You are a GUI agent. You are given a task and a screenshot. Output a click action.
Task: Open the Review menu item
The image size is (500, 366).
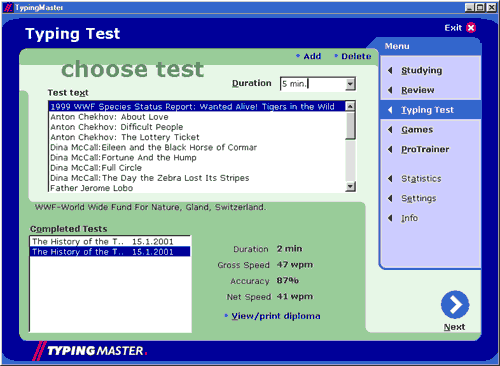pos(418,90)
